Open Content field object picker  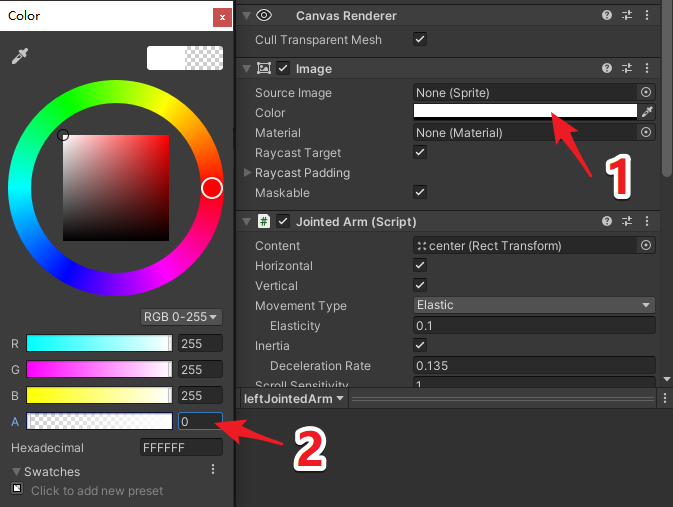646,246
